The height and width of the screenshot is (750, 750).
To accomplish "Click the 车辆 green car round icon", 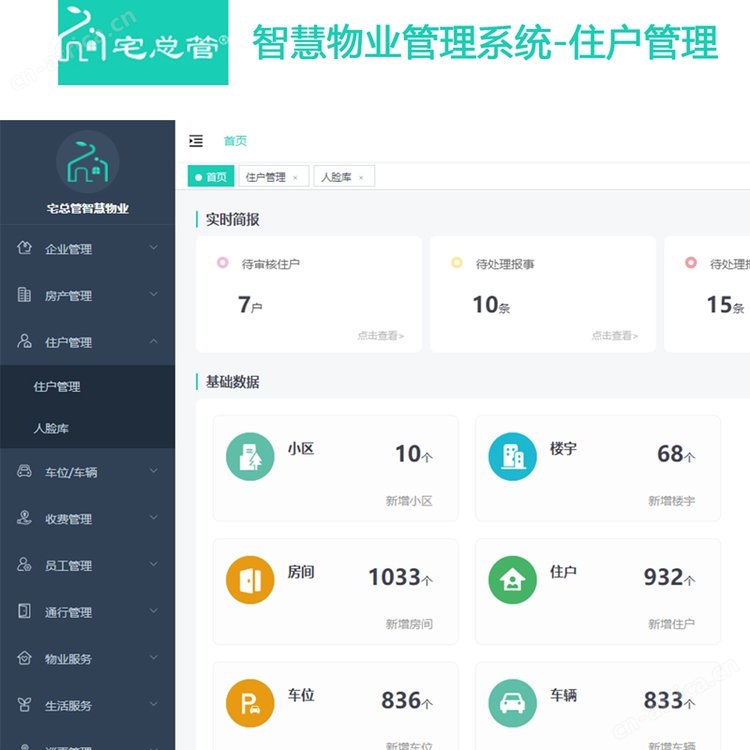I will [512, 703].
